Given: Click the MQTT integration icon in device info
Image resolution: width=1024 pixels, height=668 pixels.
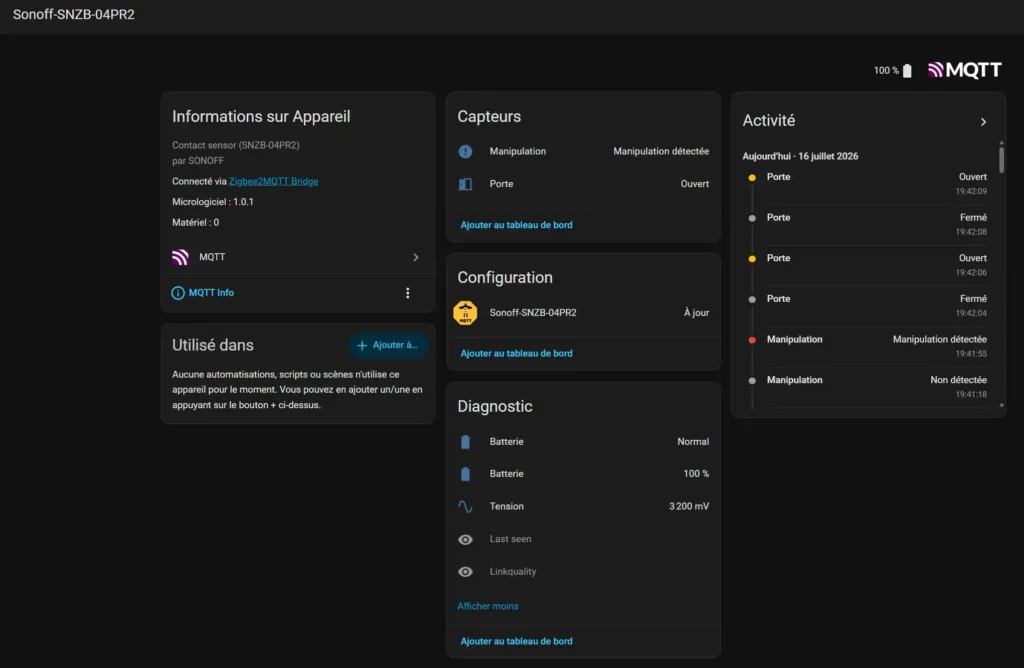Looking at the screenshot, I should click(x=180, y=257).
